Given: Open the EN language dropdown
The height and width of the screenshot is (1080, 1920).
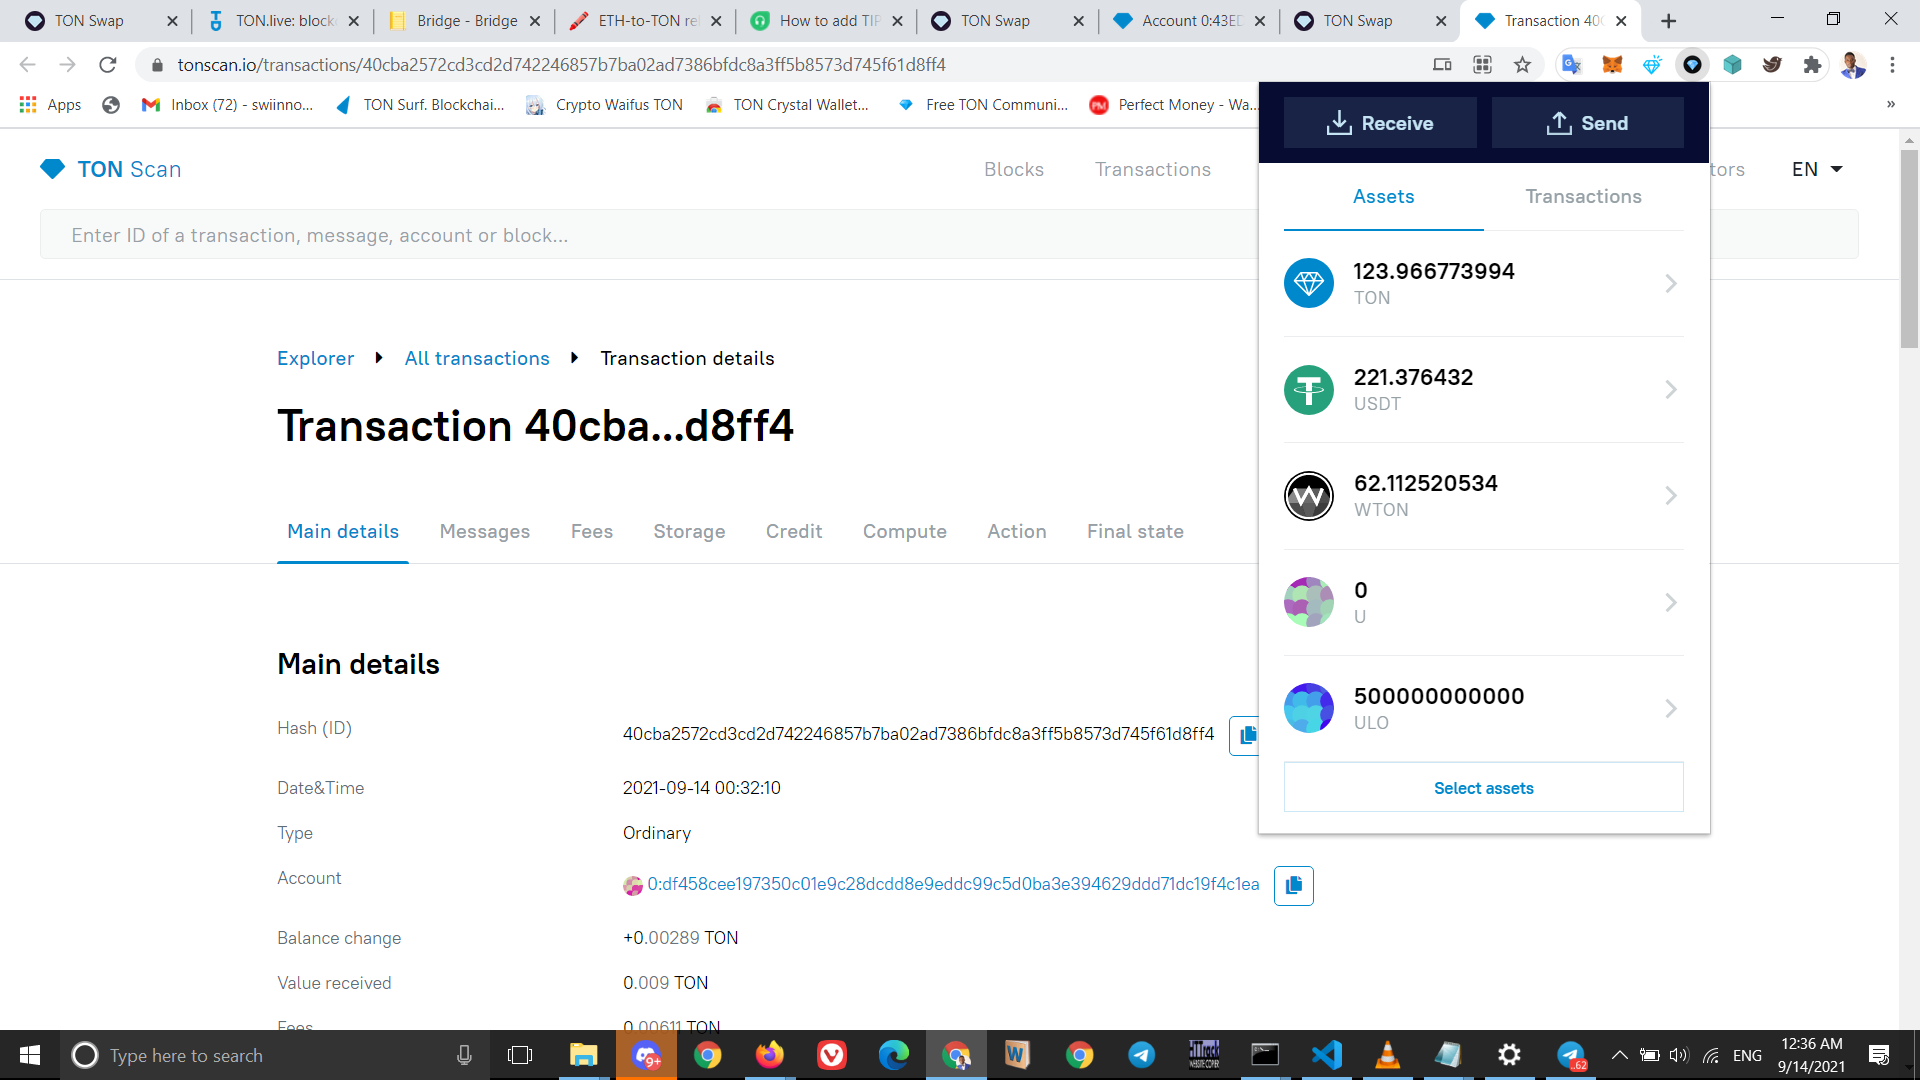Looking at the screenshot, I should pyautogui.click(x=1817, y=169).
